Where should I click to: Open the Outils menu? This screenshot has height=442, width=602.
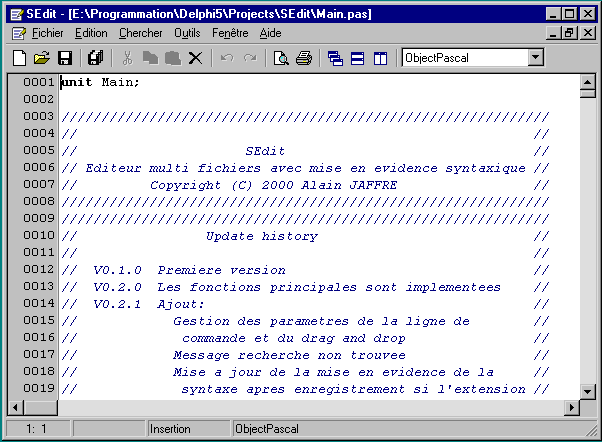(187, 33)
